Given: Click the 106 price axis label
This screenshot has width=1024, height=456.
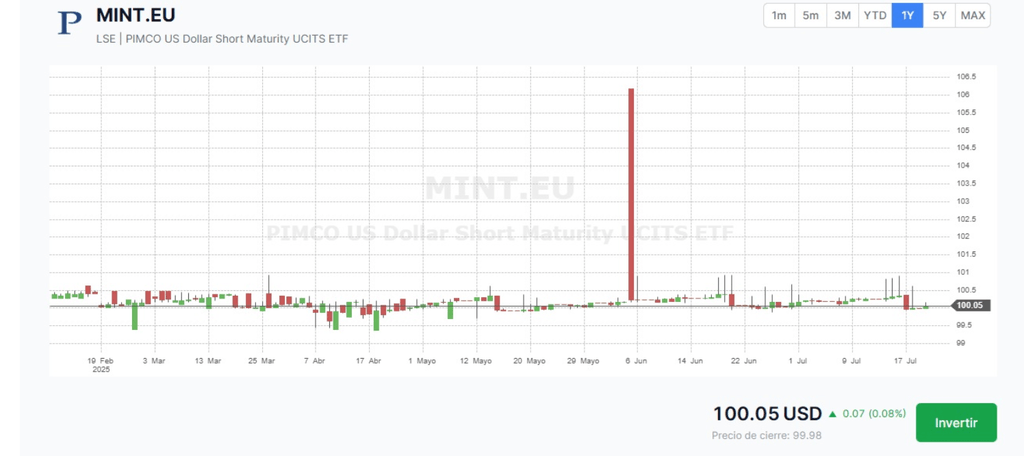Looking at the screenshot, I should [x=964, y=95].
